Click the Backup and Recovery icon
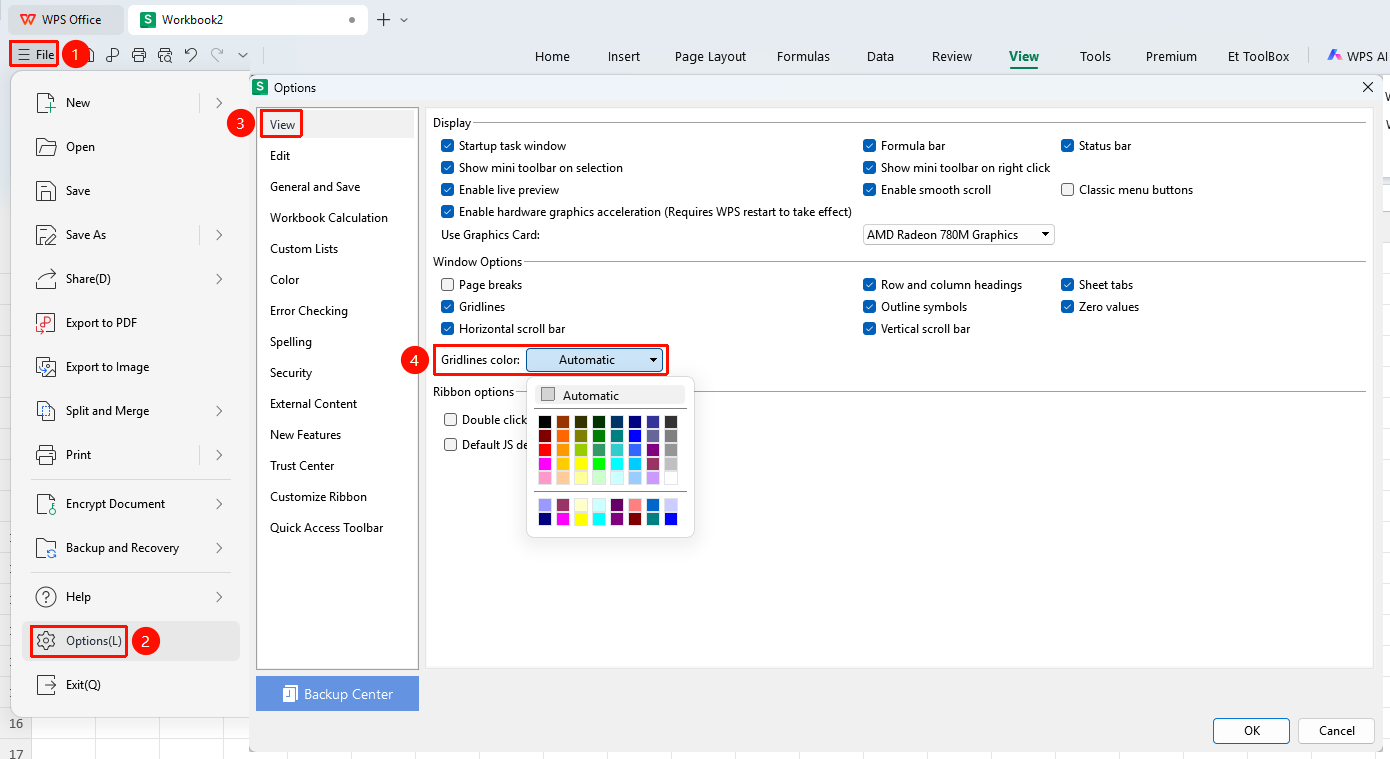Screen dimensions: 1390x759 (46, 548)
